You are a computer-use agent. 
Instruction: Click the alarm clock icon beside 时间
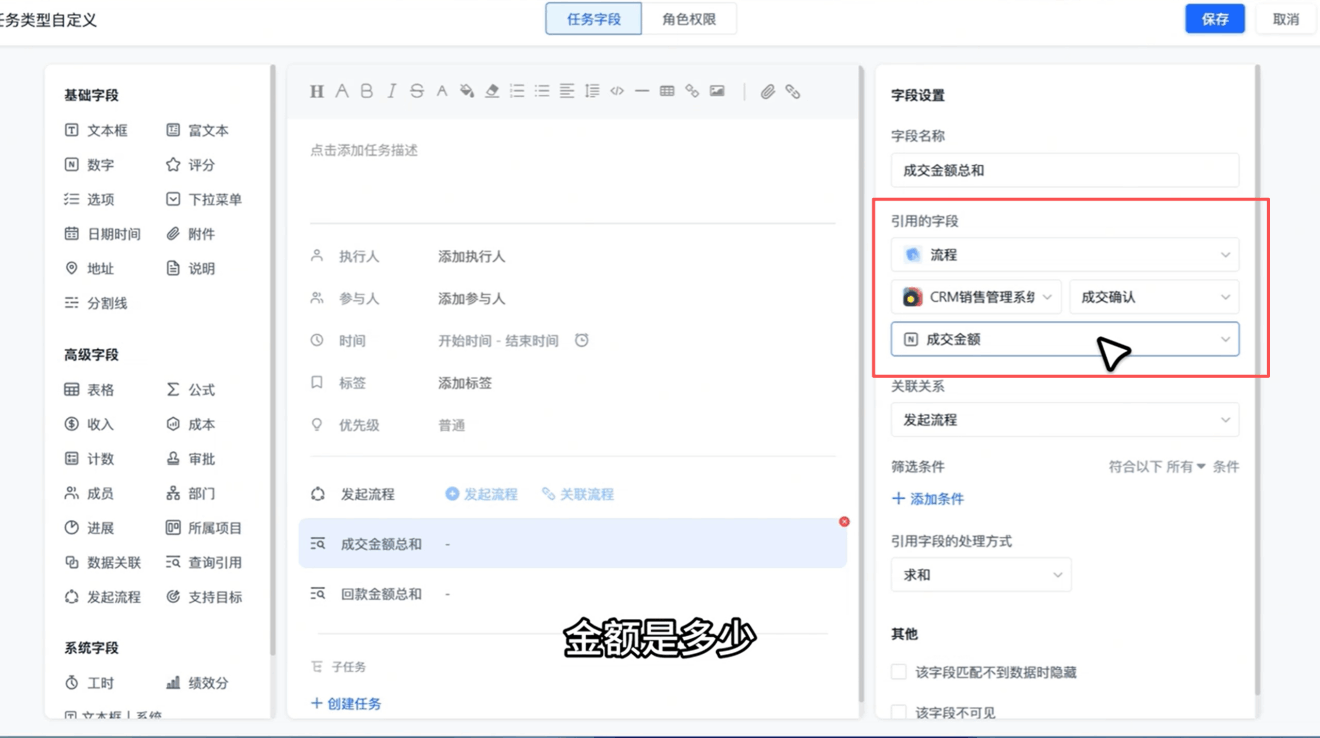click(581, 341)
